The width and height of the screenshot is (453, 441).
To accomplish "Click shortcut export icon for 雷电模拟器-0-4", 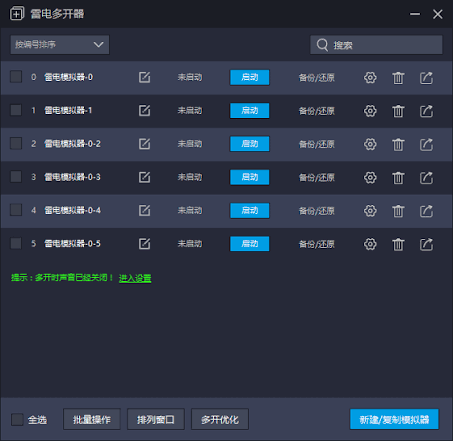I will 426,211.
